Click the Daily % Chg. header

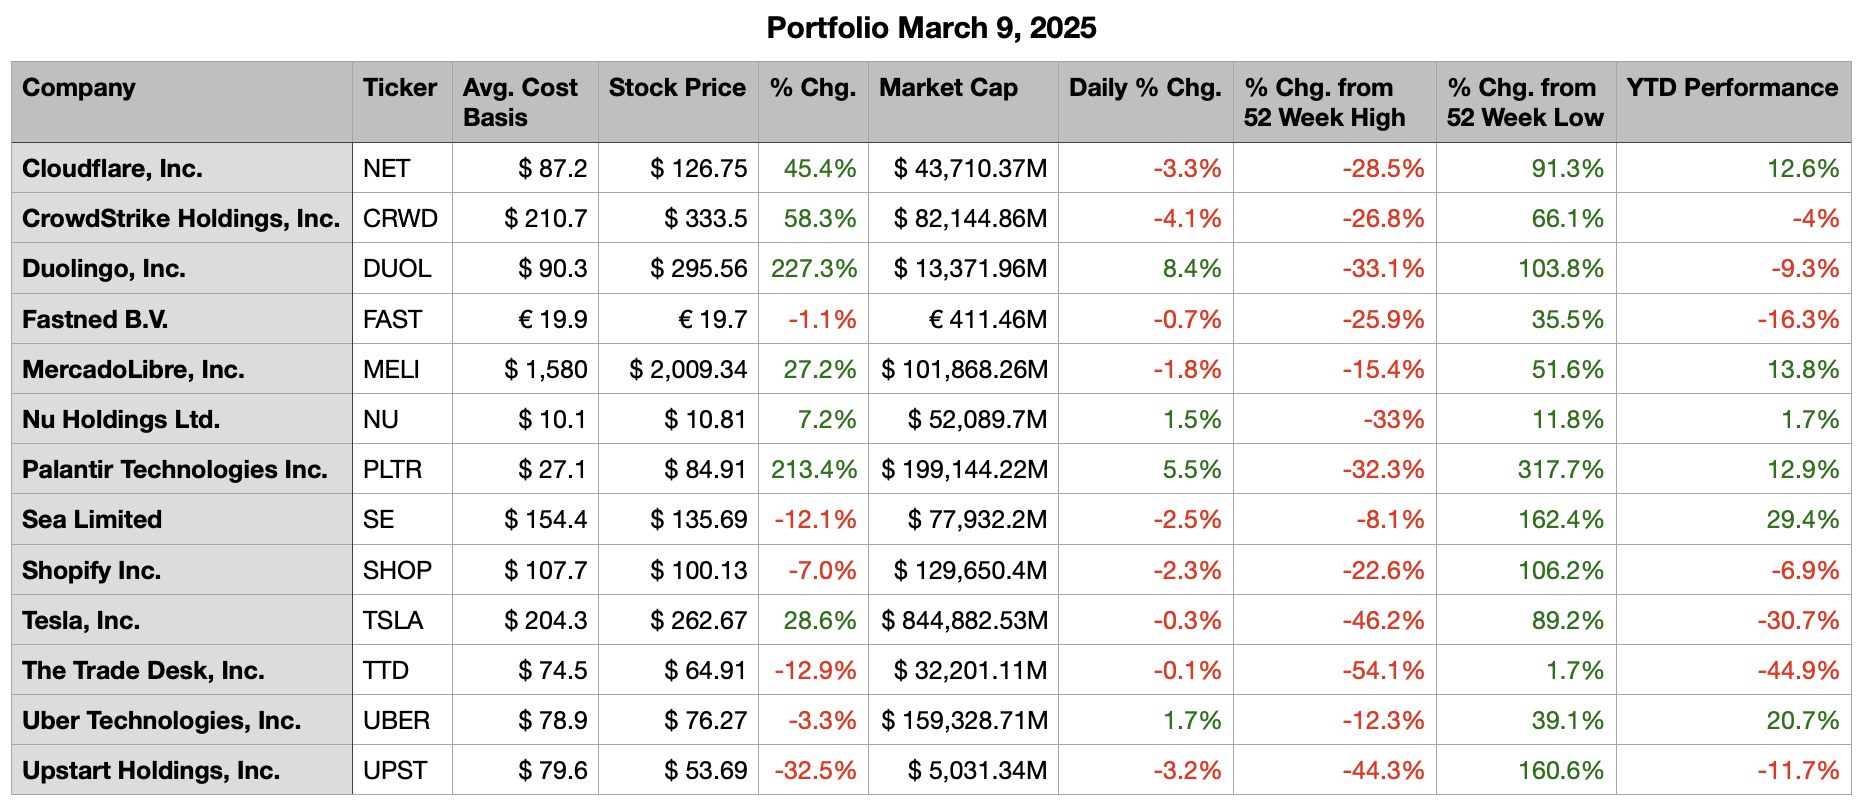(1144, 88)
